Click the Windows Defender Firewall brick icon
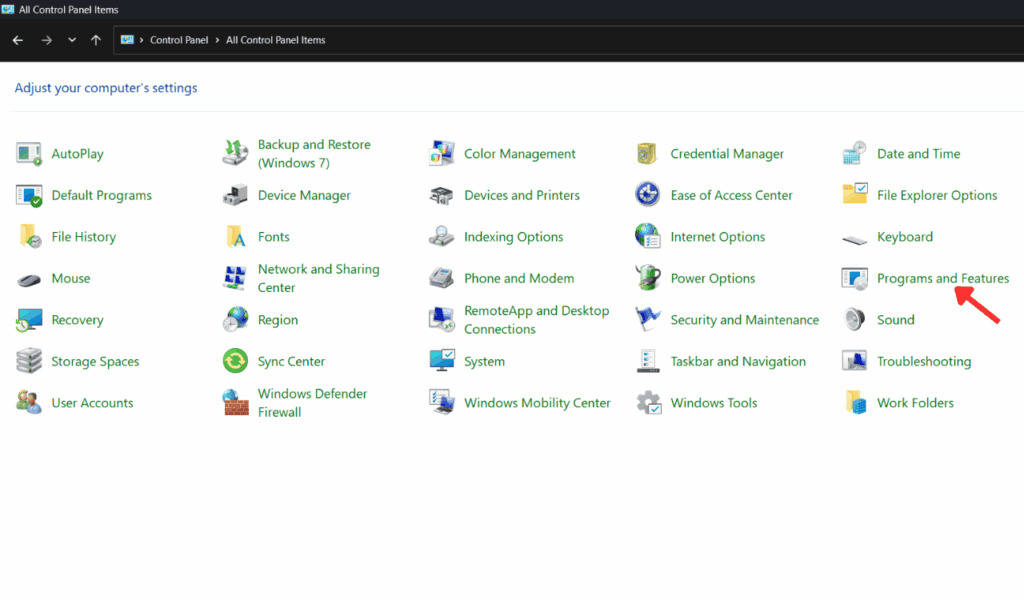 pos(235,403)
